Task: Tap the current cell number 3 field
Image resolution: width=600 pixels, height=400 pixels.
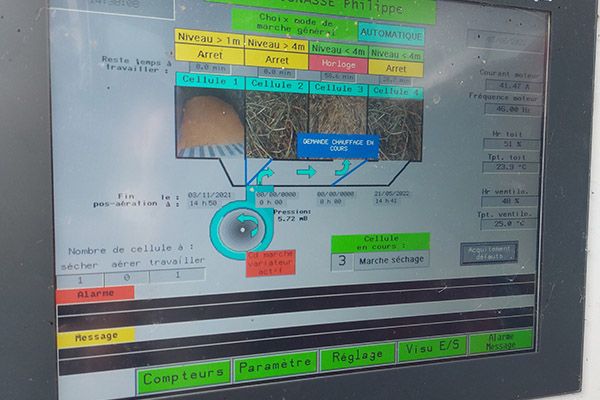Action: (x=342, y=262)
